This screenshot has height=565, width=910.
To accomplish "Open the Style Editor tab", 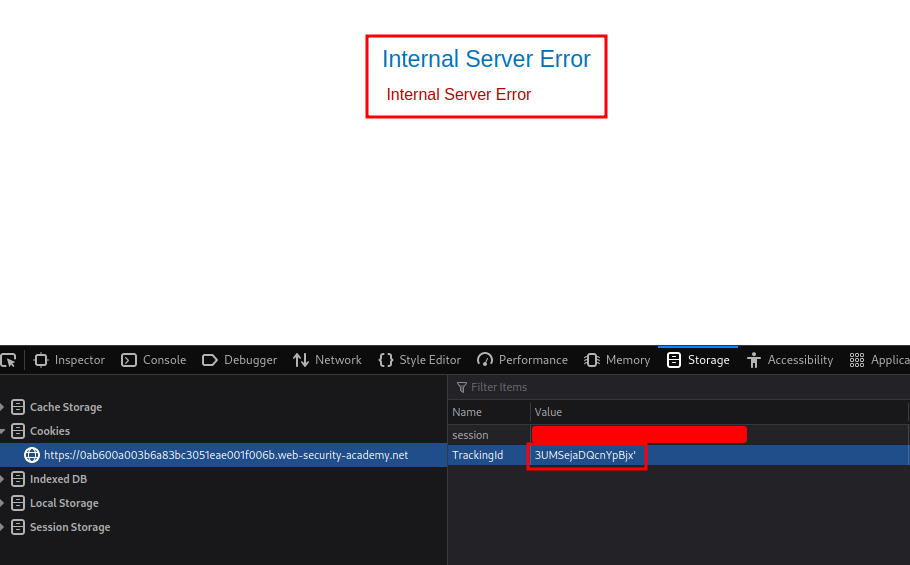I will coord(420,360).
